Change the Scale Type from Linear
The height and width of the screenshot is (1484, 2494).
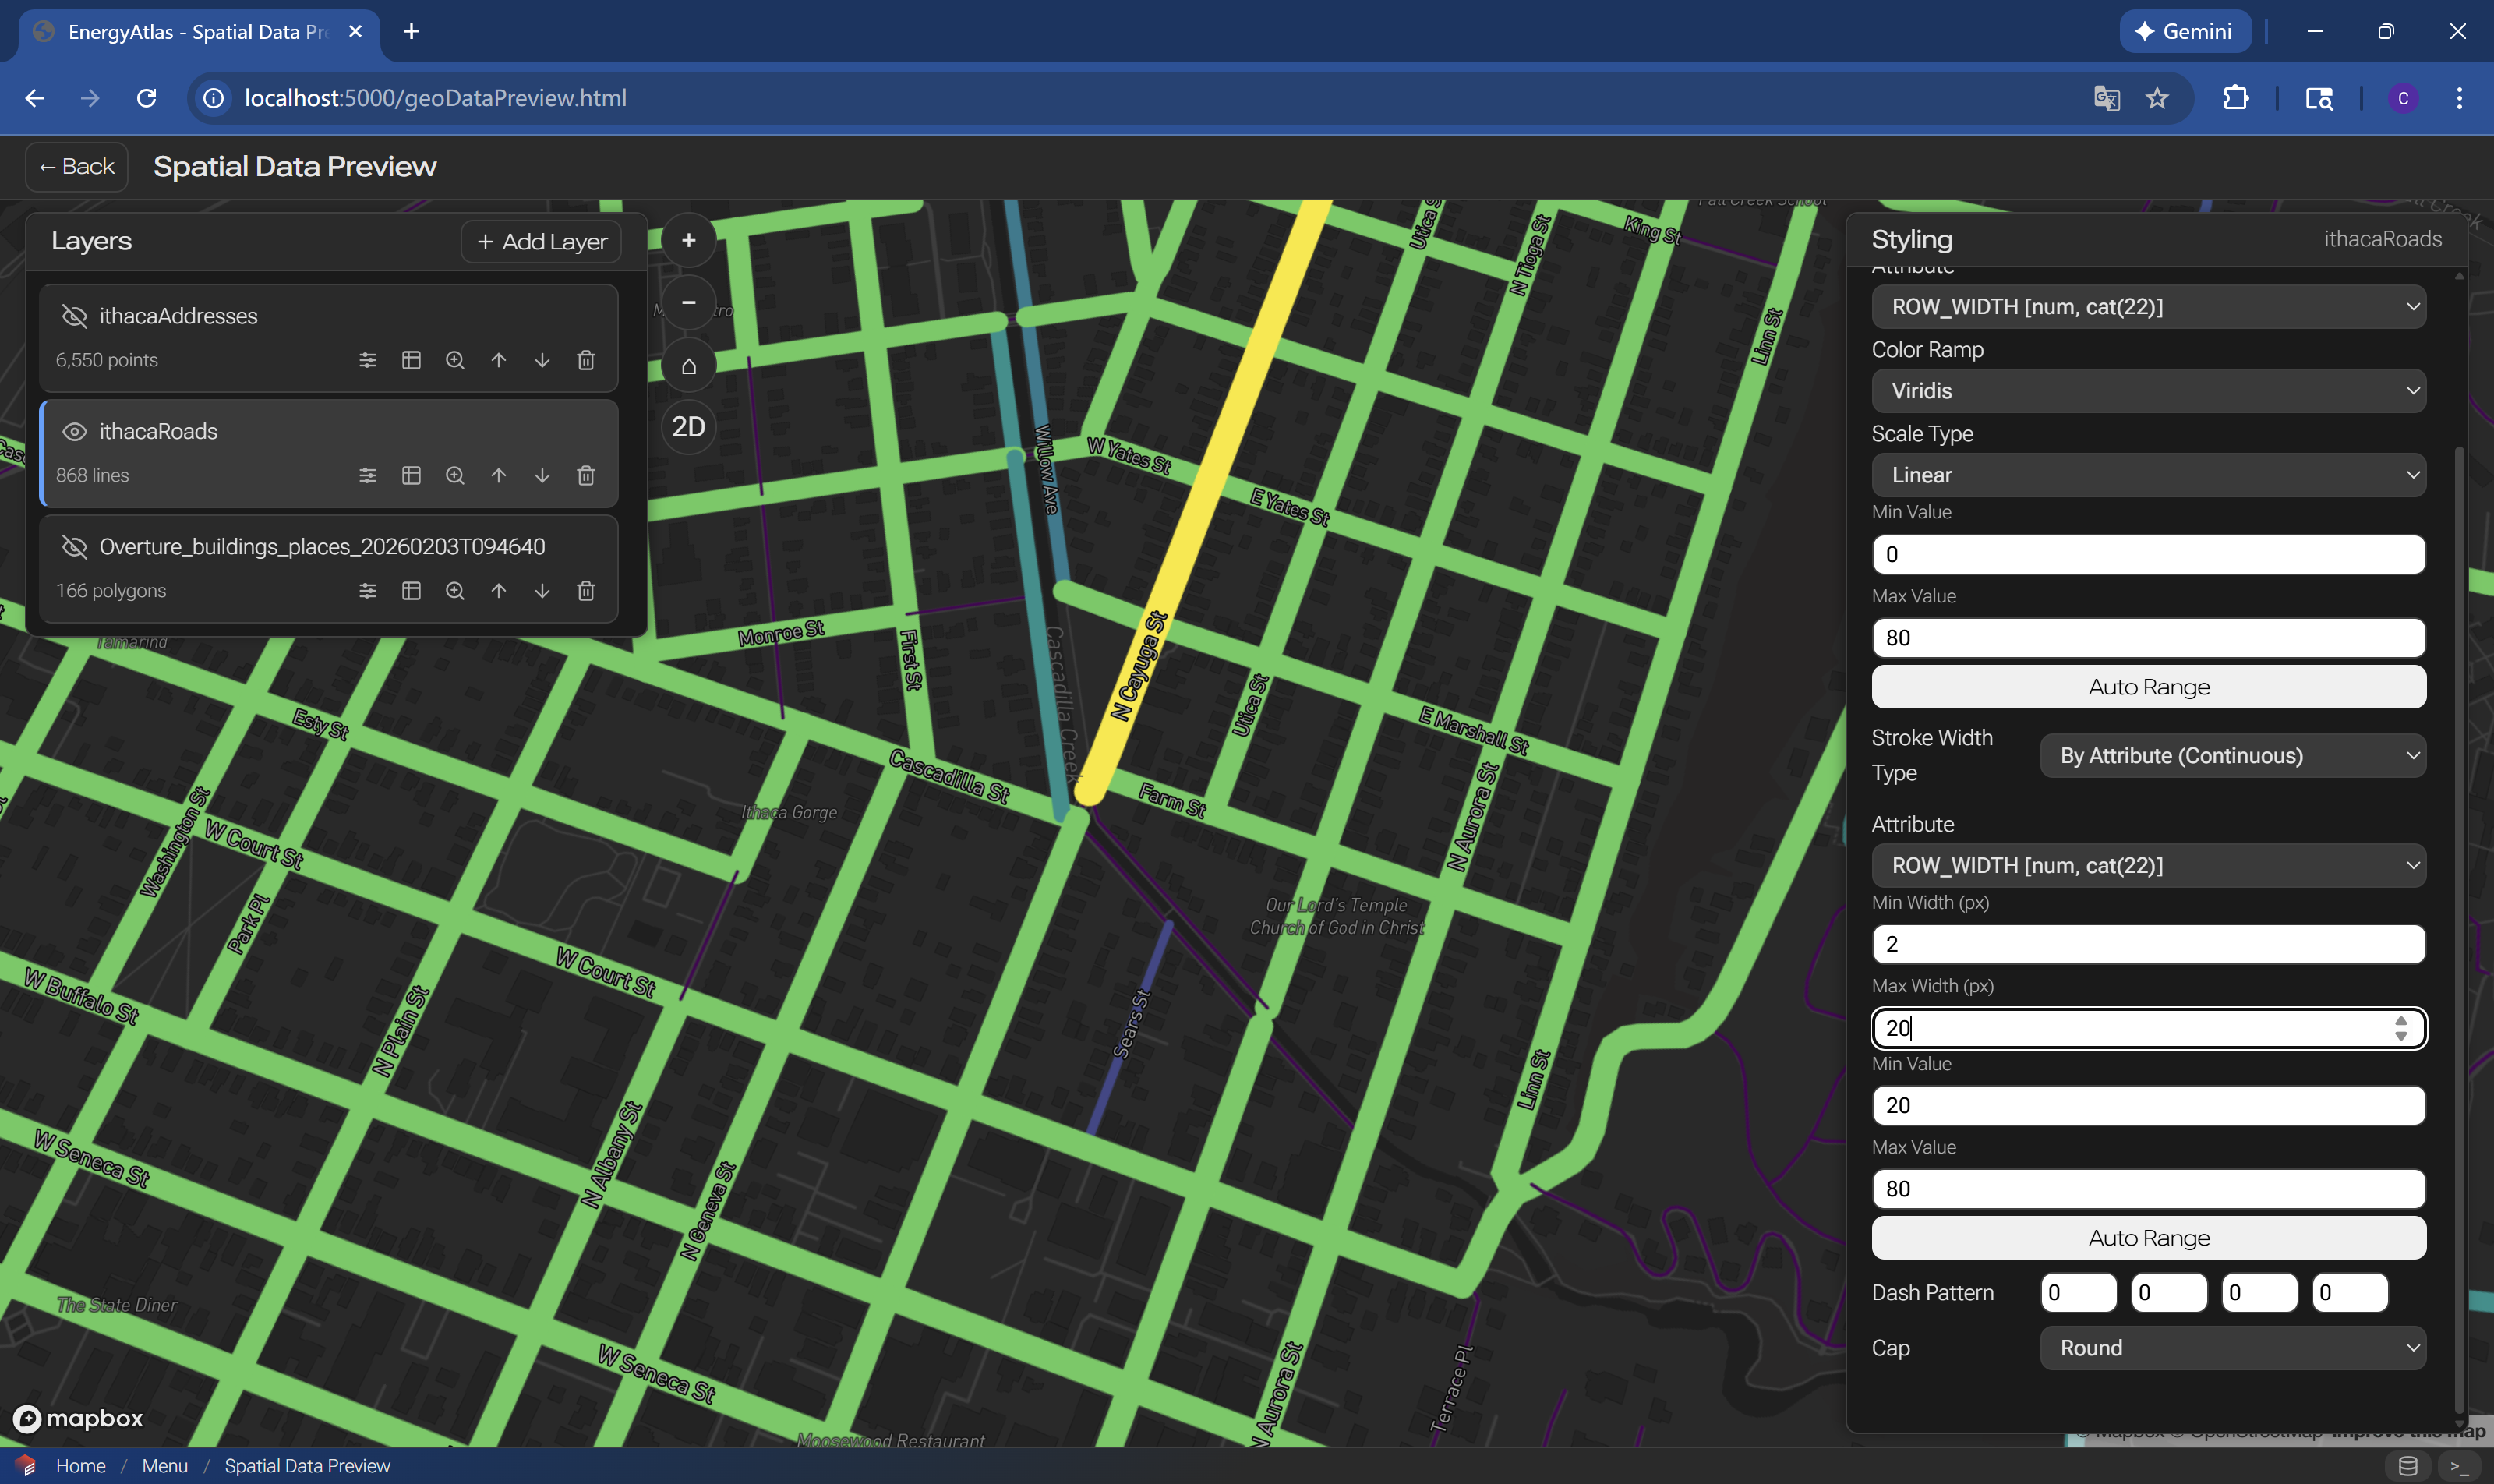pyautogui.click(x=2148, y=474)
